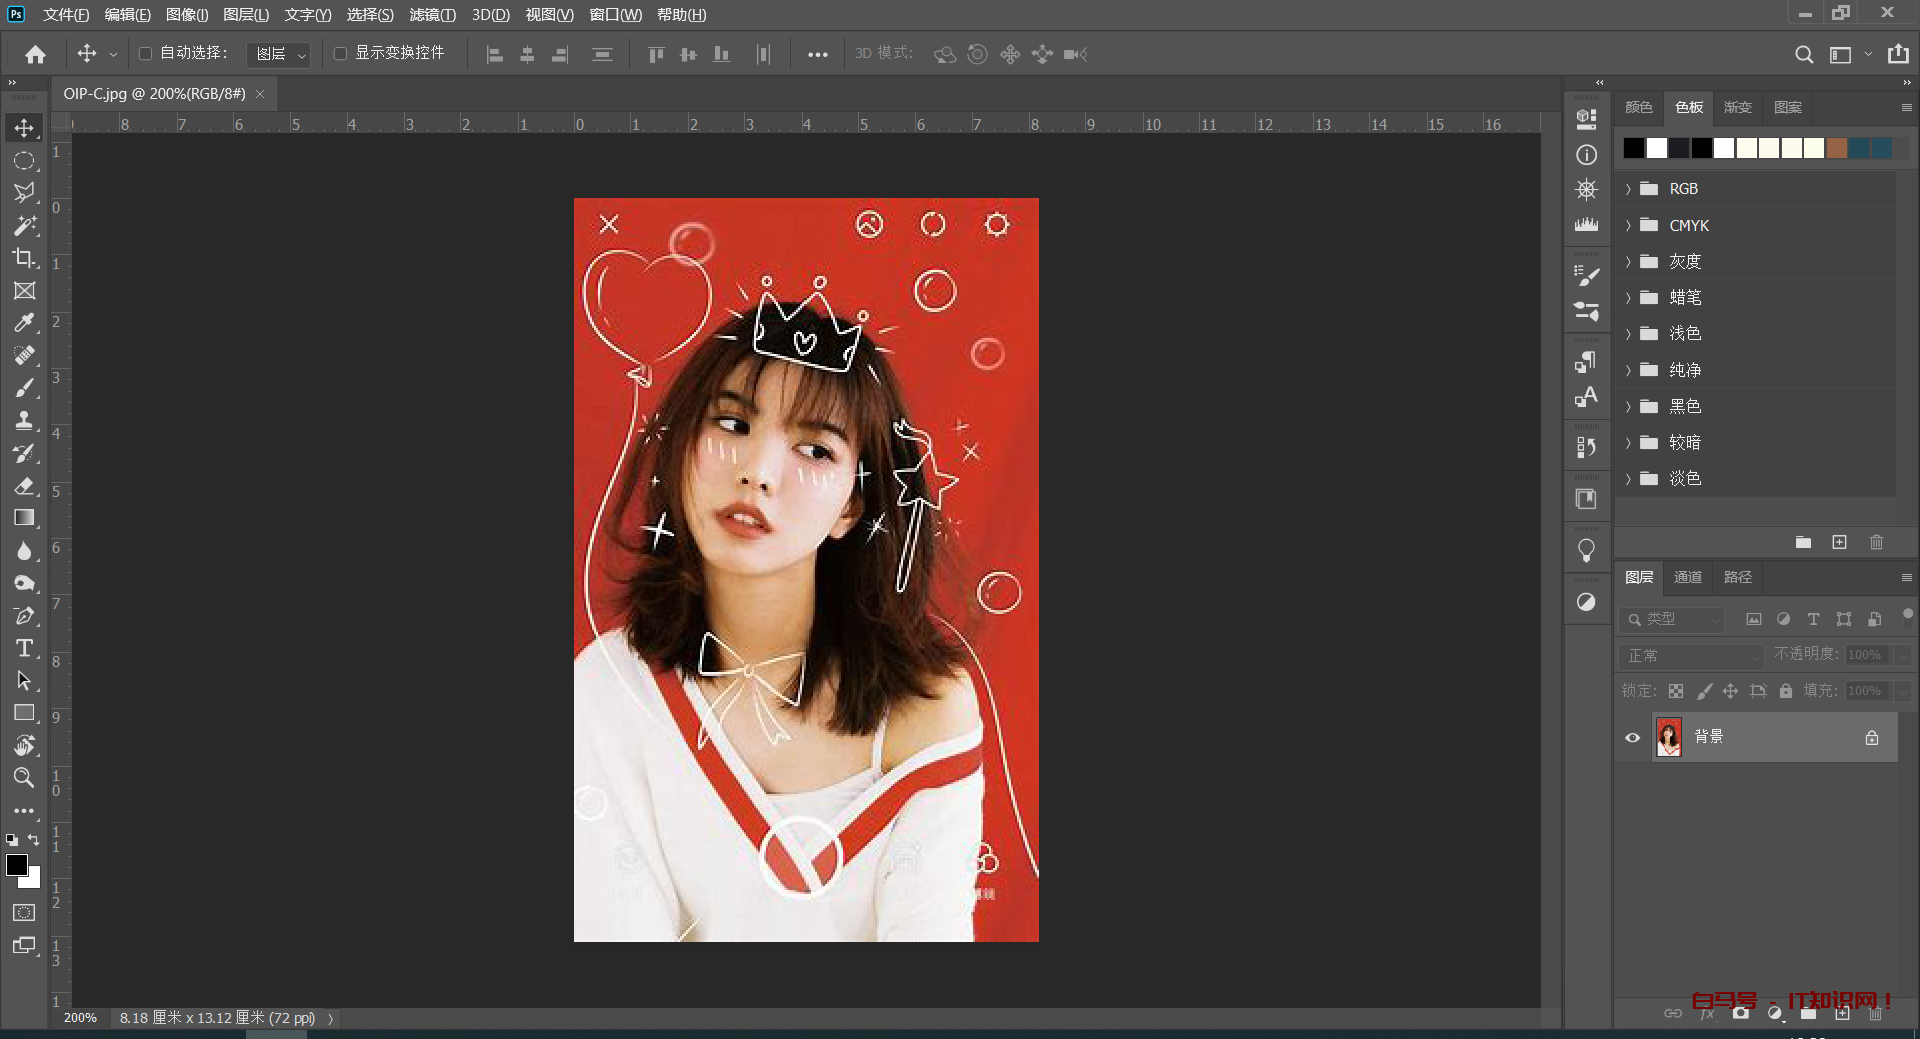Select the Horizontal Type tool
Screen dimensions: 1920x1039
click(24, 648)
